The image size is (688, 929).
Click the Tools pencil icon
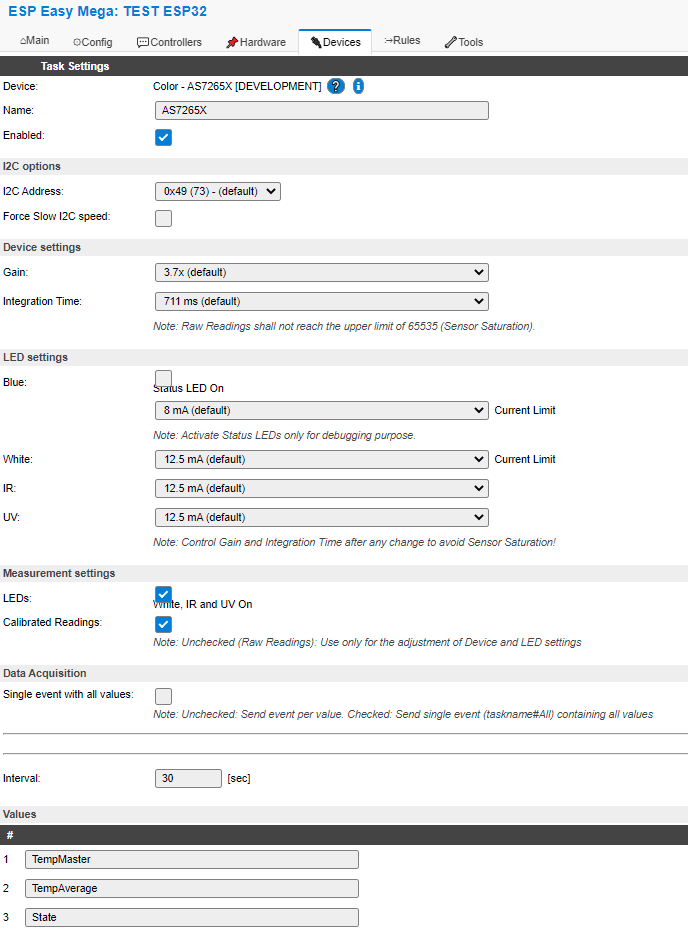[x=452, y=42]
